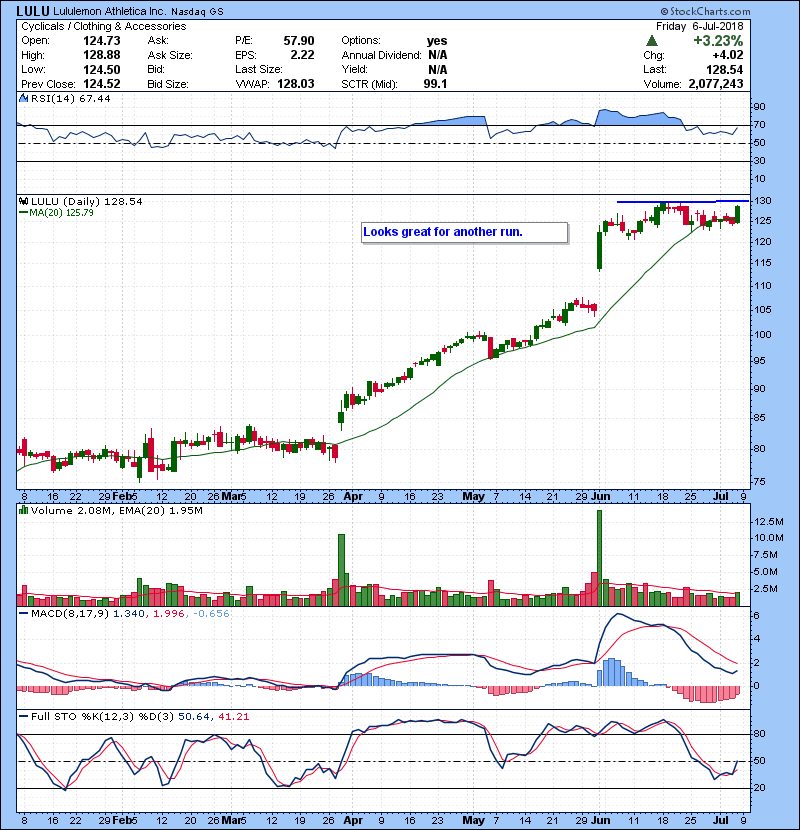Click the Options value yes
The image size is (800, 830).
437,41
